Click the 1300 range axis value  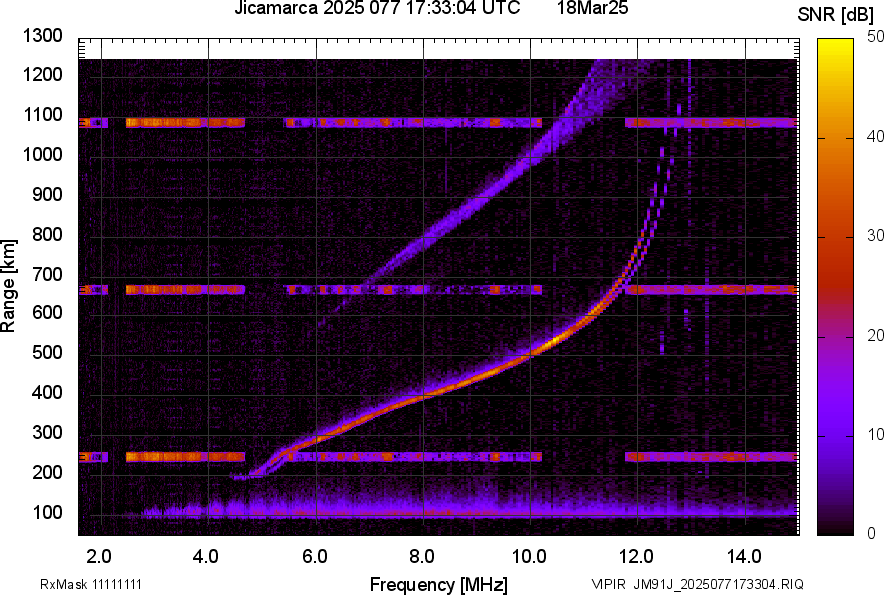(x=43, y=36)
